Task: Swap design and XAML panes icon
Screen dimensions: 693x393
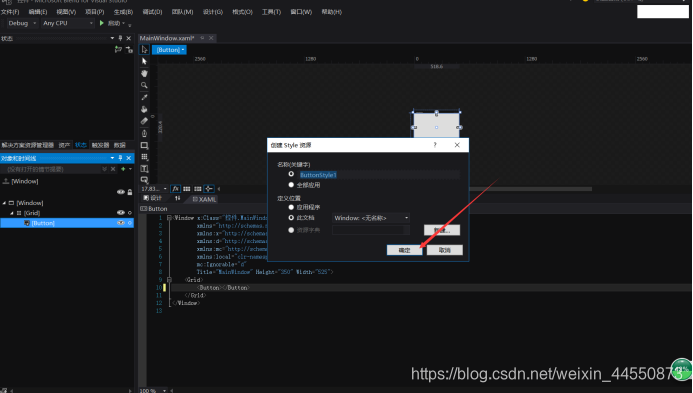Action: (178, 198)
